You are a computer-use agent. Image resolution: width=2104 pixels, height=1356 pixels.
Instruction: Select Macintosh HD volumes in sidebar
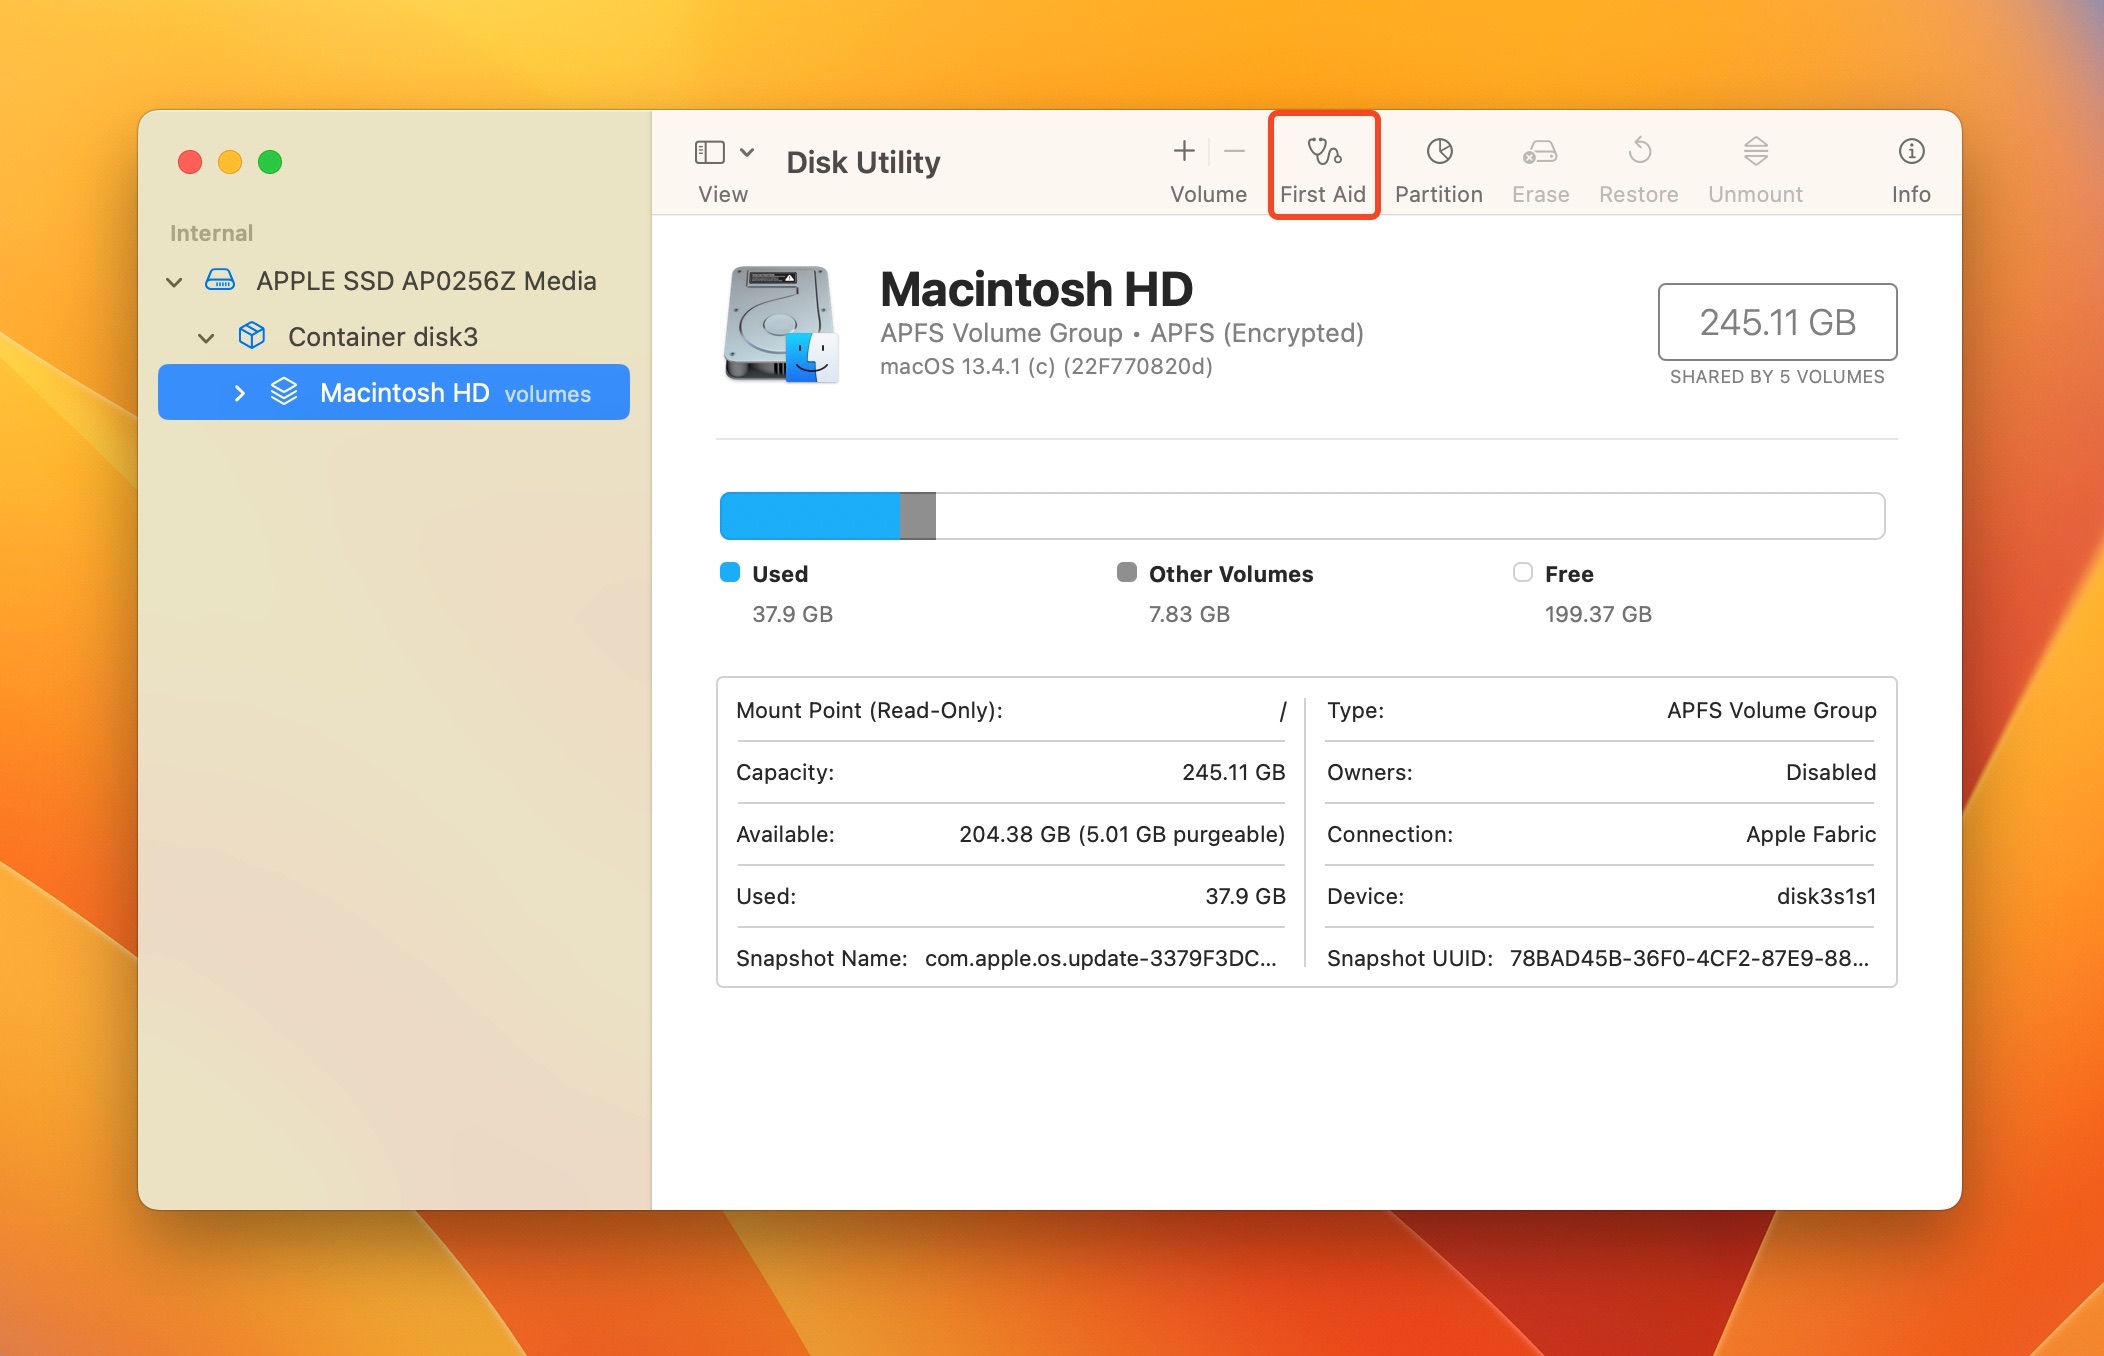[x=394, y=392]
